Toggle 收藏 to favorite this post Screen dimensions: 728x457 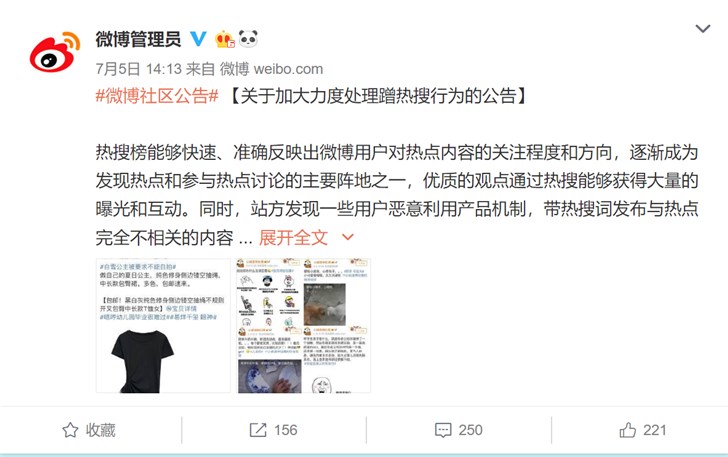pos(89,430)
